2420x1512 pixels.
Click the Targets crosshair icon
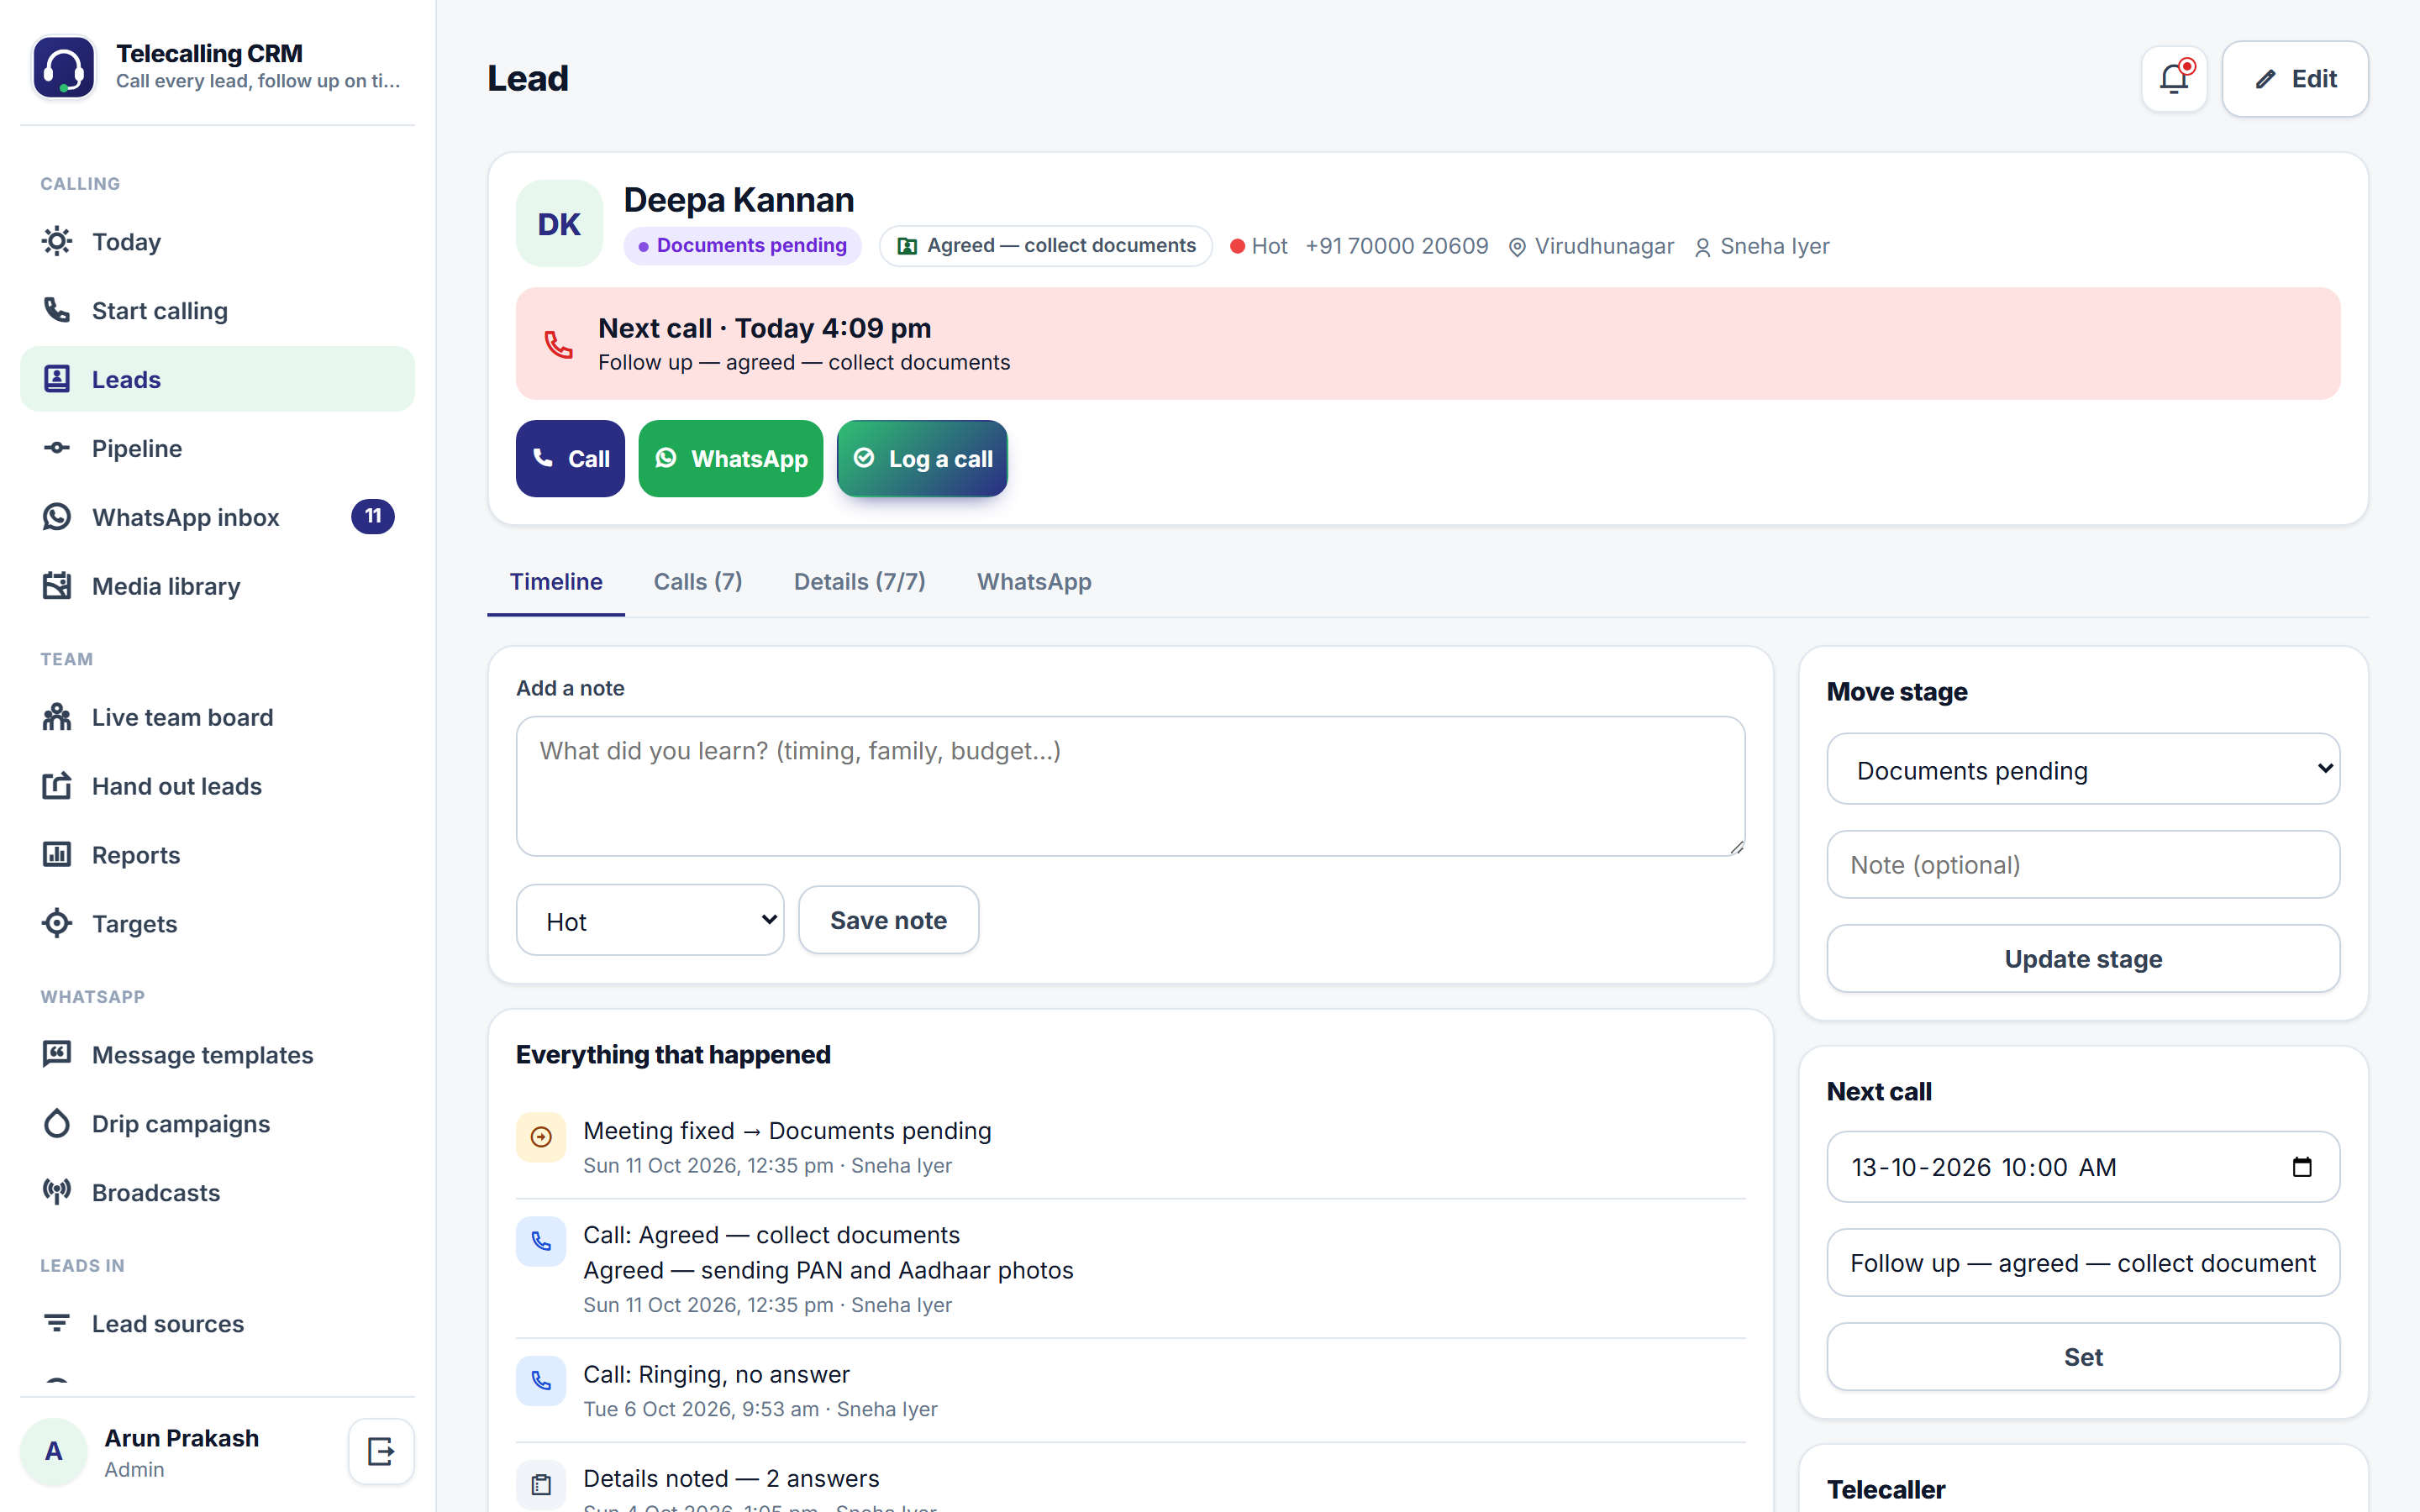[57, 923]
